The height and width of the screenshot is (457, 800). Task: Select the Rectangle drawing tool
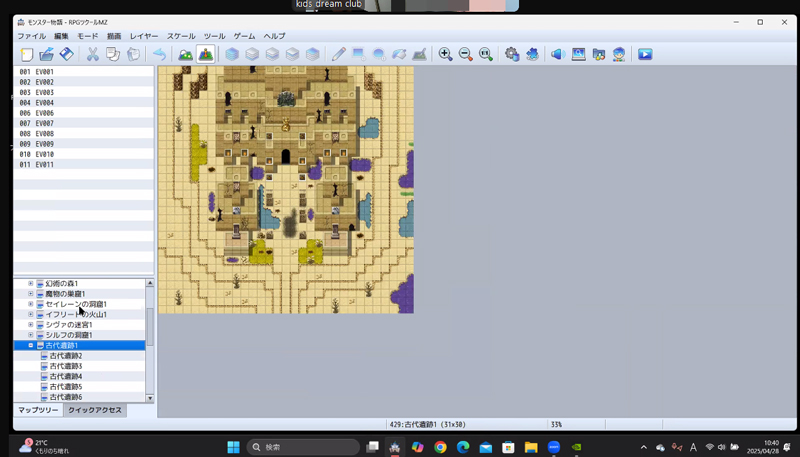point(359,54)
